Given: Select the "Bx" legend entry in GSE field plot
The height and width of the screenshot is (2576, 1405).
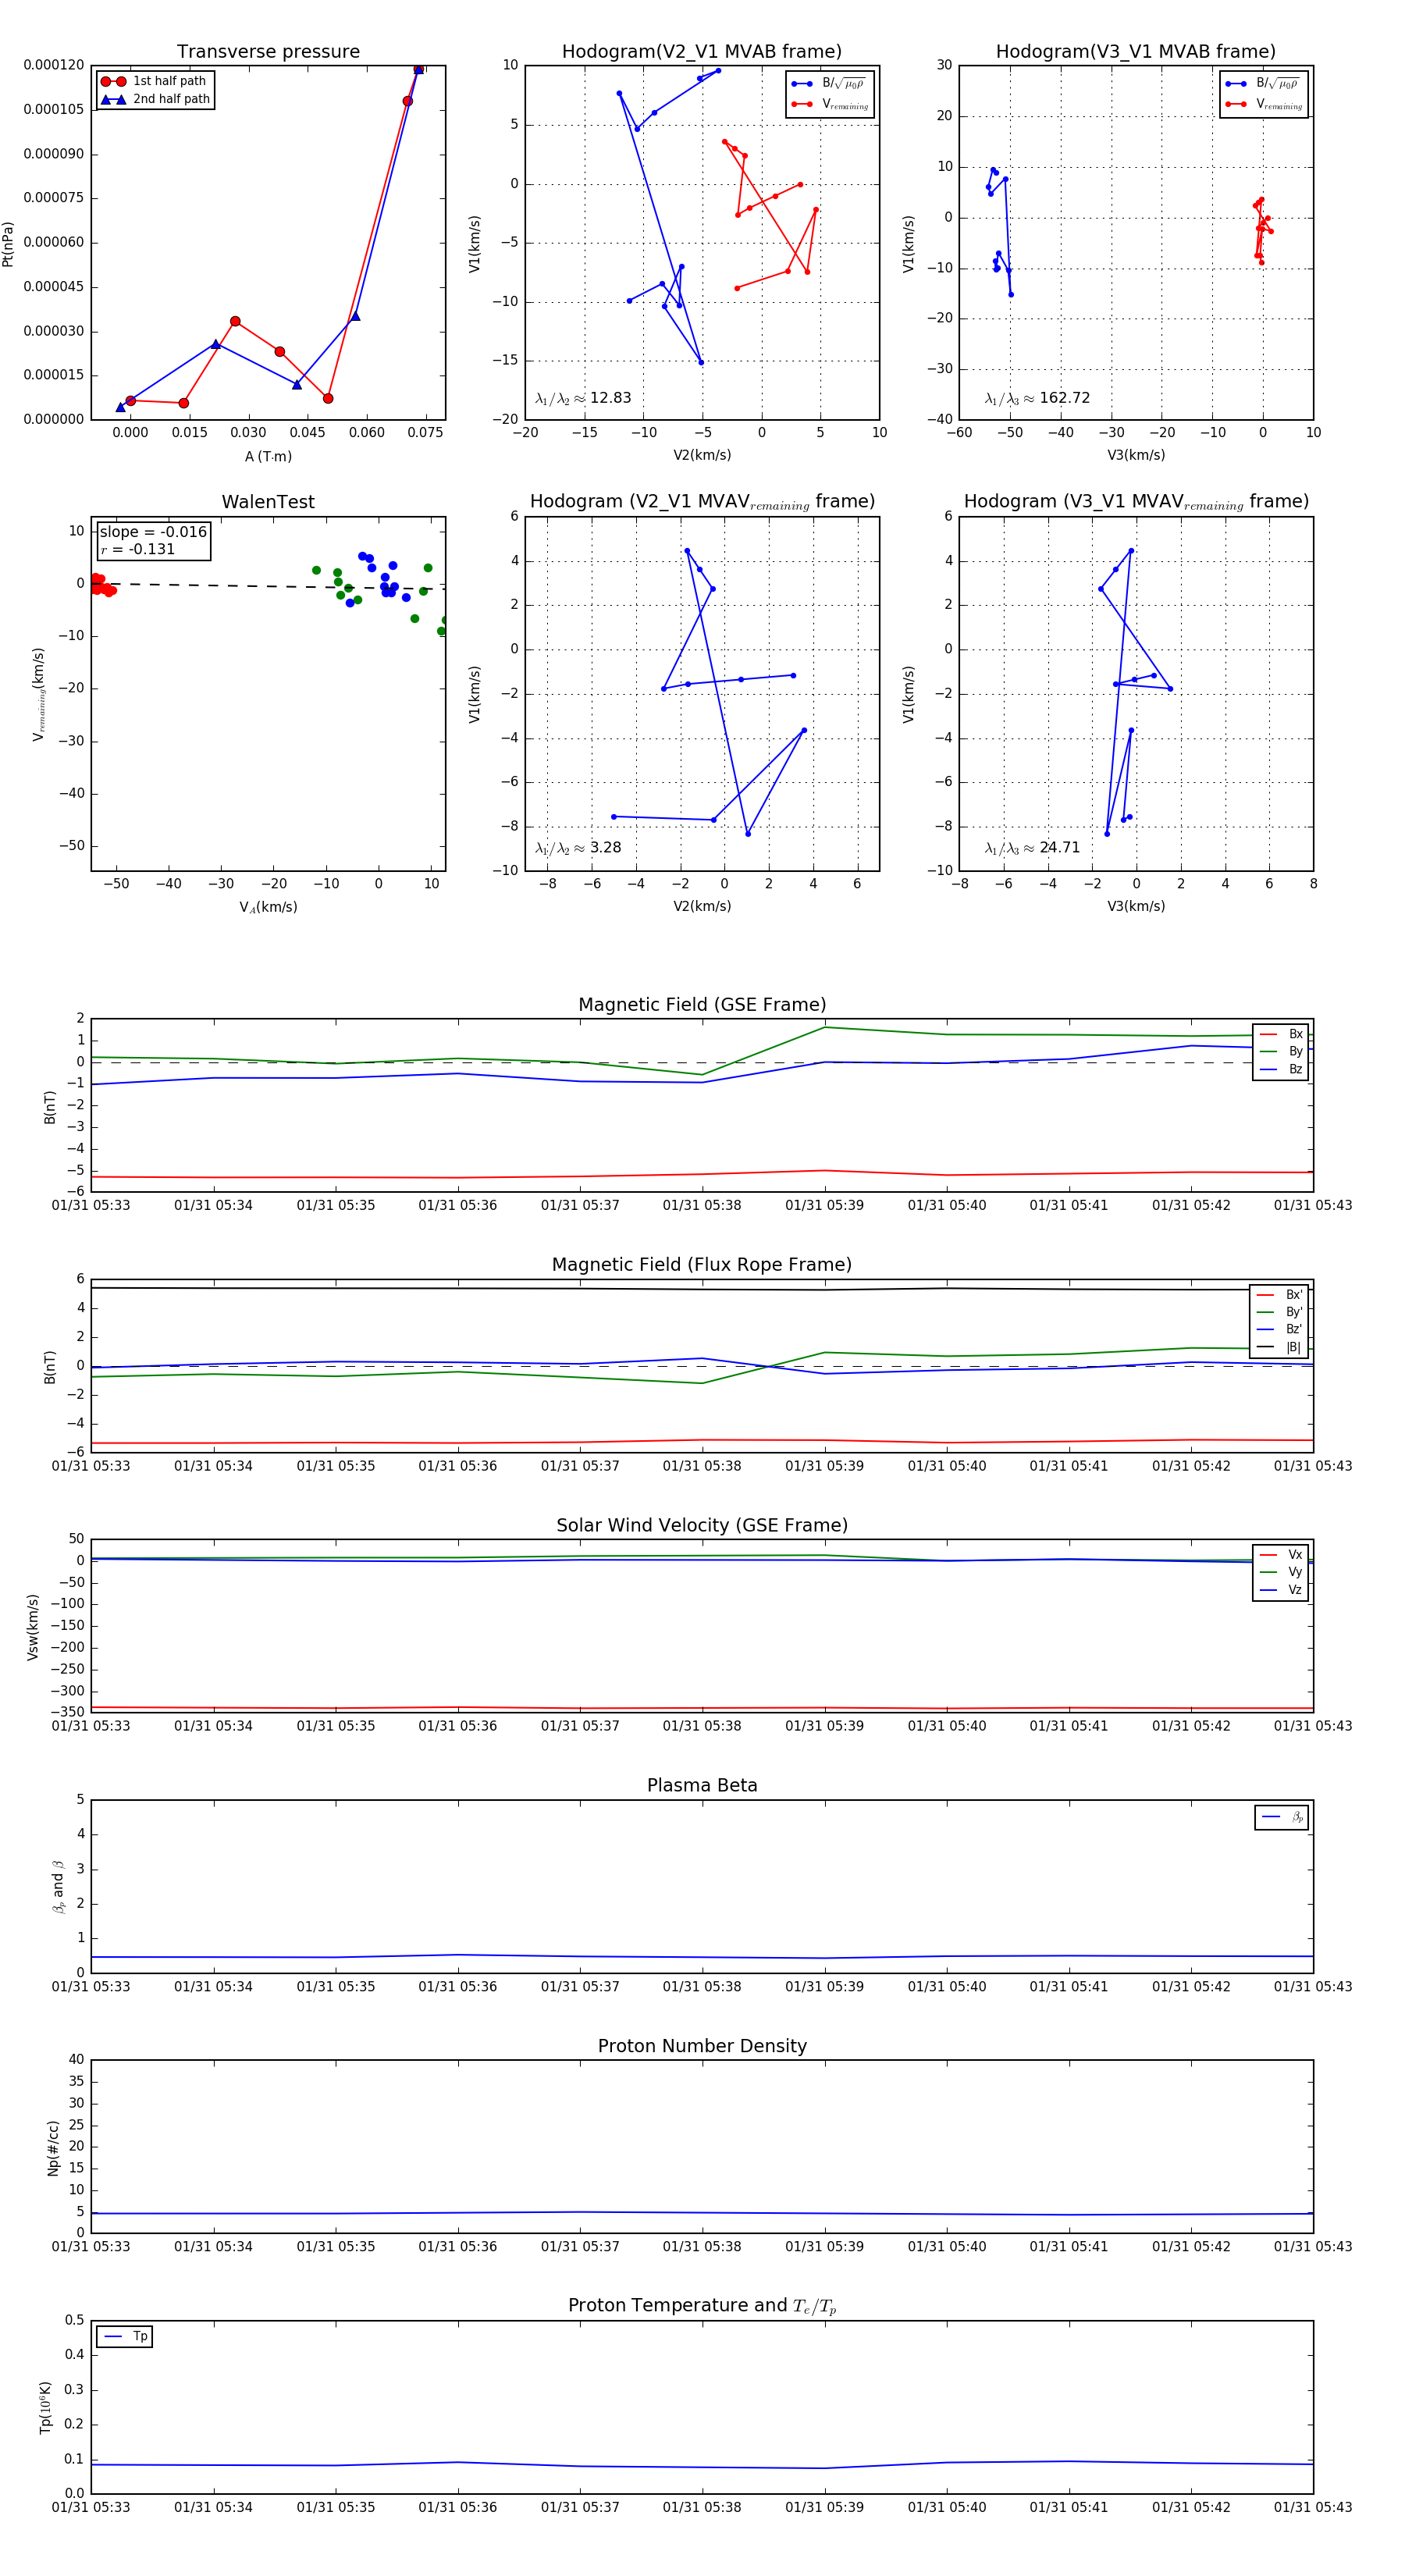Looking at the screenshot, I should coord(1281,1034).
